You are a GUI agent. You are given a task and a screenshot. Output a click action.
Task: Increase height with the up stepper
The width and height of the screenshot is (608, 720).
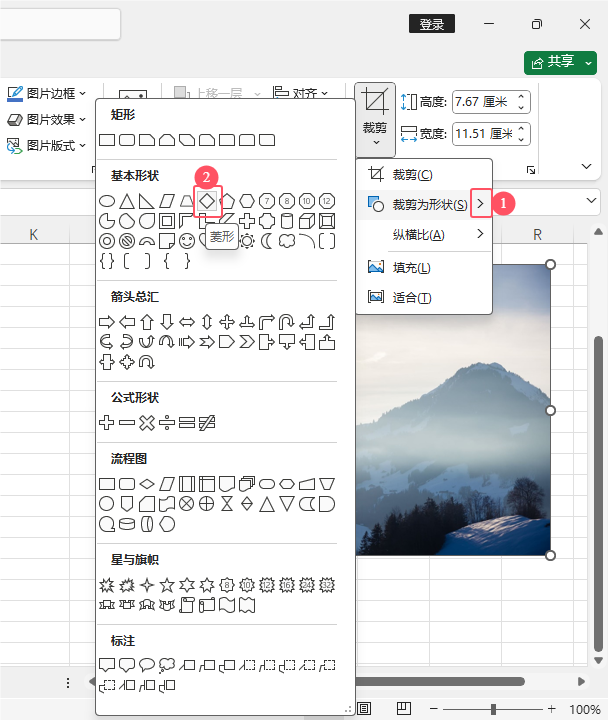[521, 96]
